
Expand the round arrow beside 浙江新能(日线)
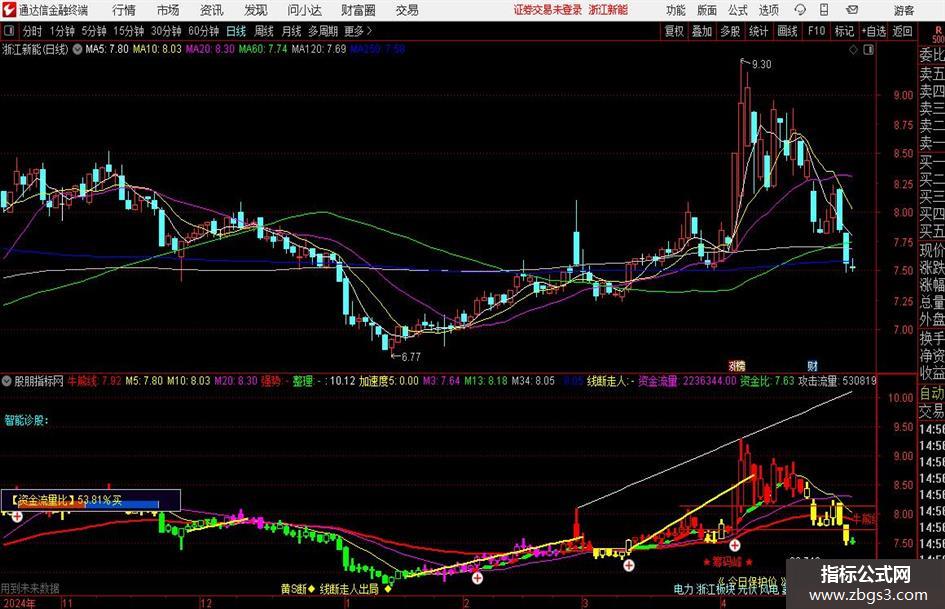77,49
